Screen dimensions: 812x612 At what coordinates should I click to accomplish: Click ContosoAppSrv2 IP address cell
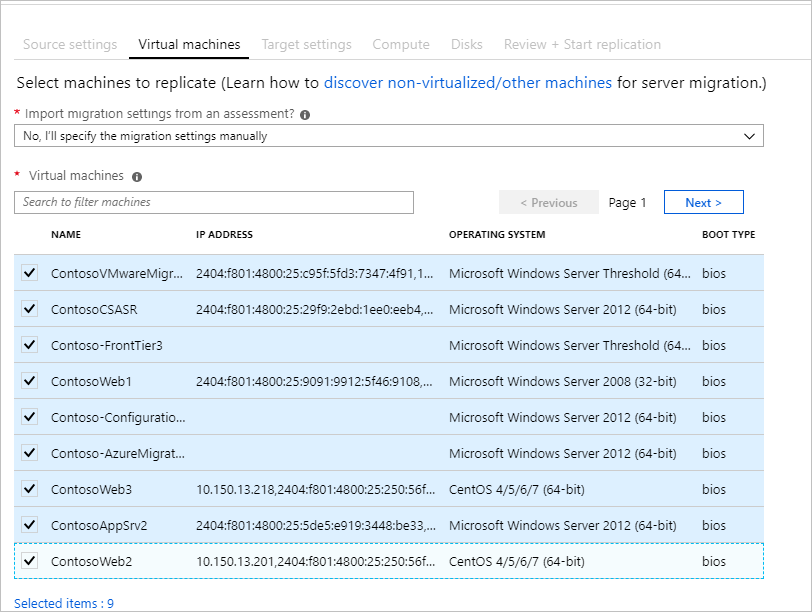click(316, 526)
